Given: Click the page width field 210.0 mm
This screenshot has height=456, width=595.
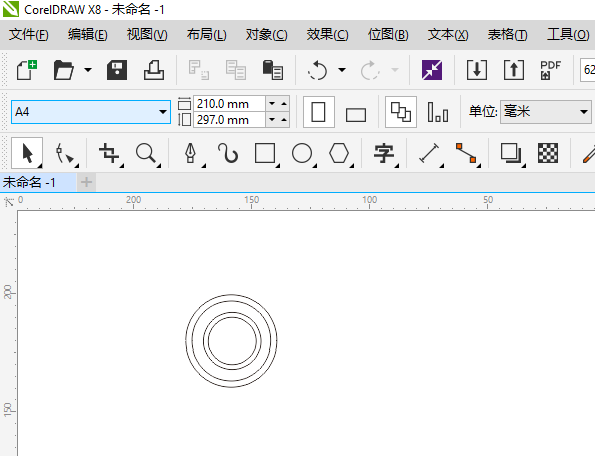Looking at the screenshot, I should point(229,104).
